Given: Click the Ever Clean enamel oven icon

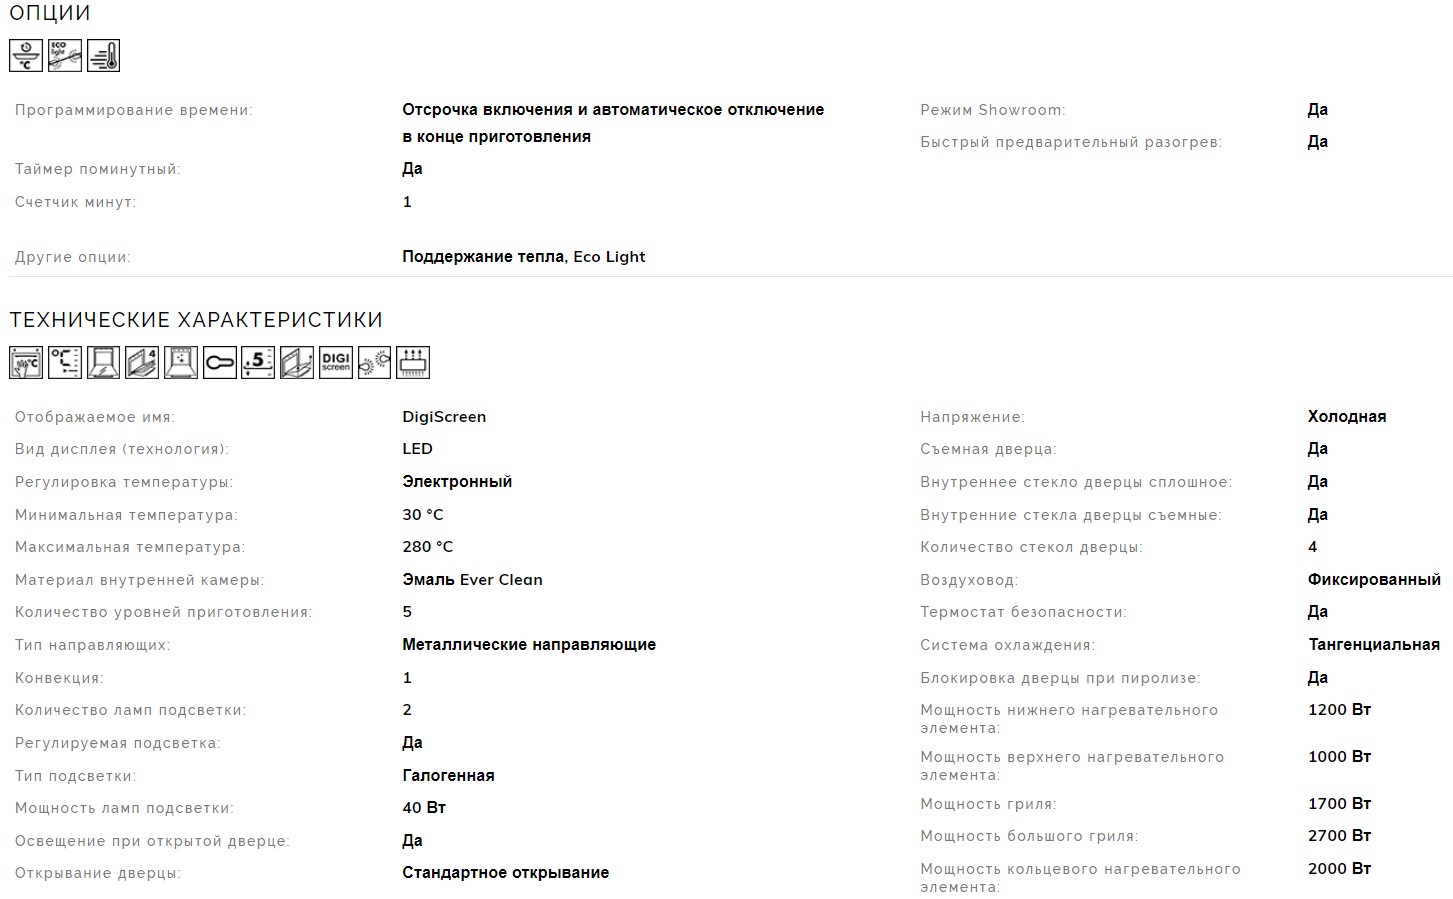Looking at the screenshot, I should click(181, 362).
